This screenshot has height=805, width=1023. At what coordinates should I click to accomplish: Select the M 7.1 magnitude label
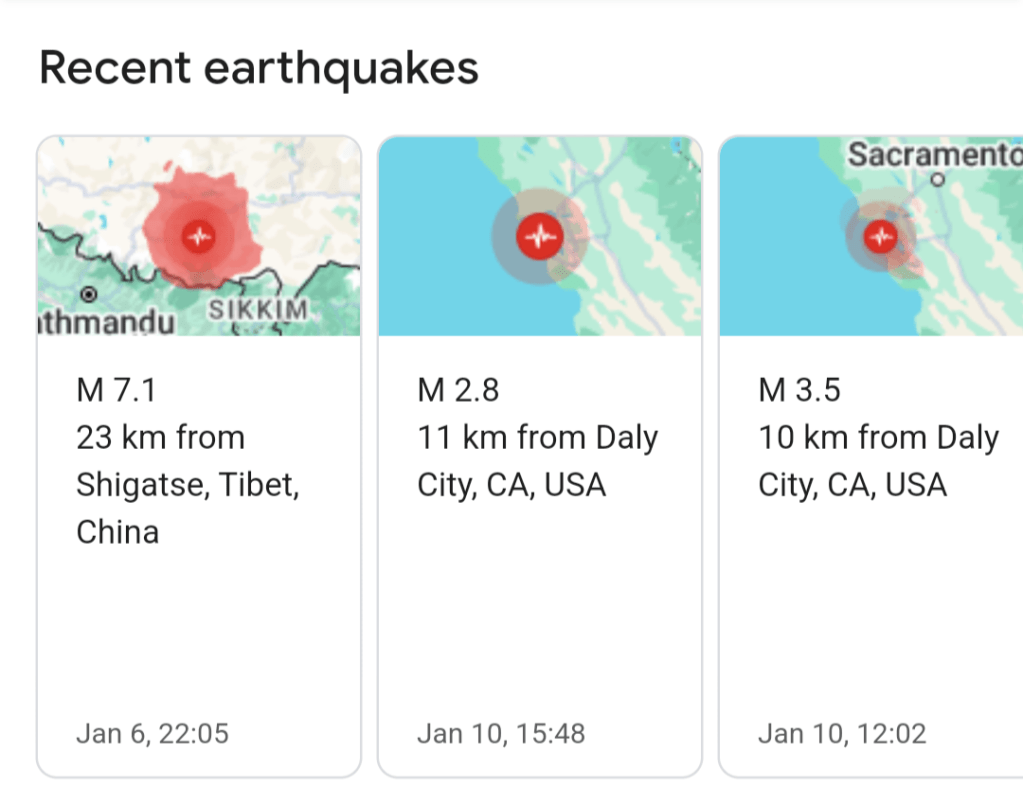[x=116, y=390]
